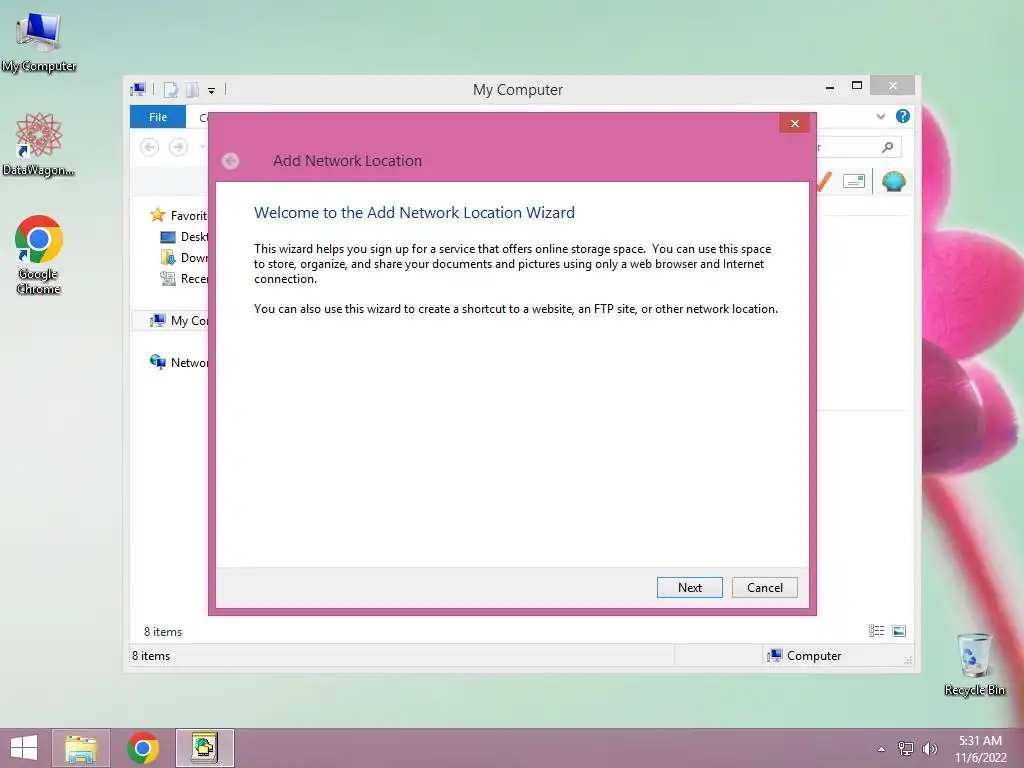This screenshot has height=768, width=1024.
Task: Click the Explorer back navigation arrow
Action: 150,147
